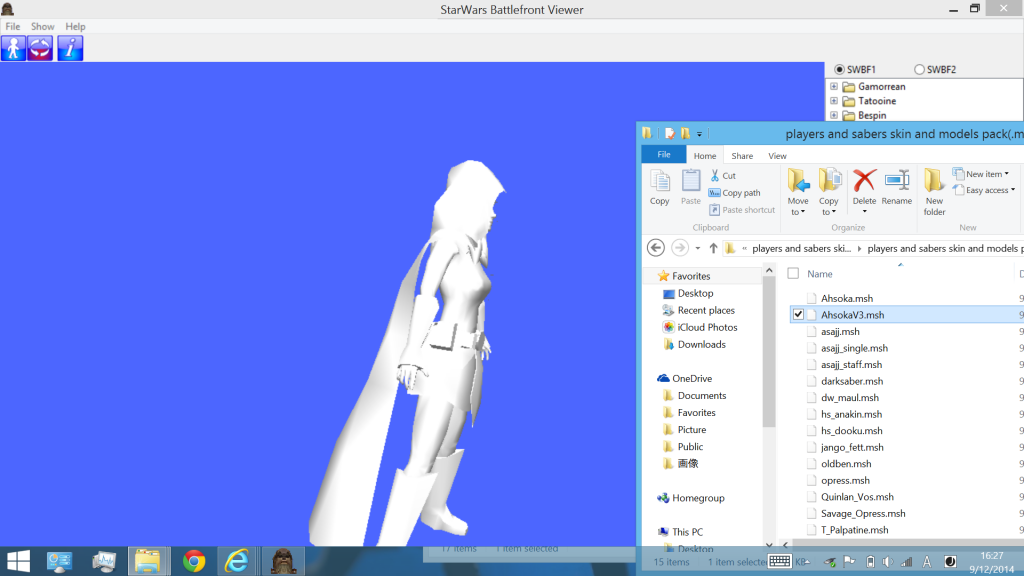Click the Up one level arrow
This screenshot has width=1024, height=576.
pos(713,248)
